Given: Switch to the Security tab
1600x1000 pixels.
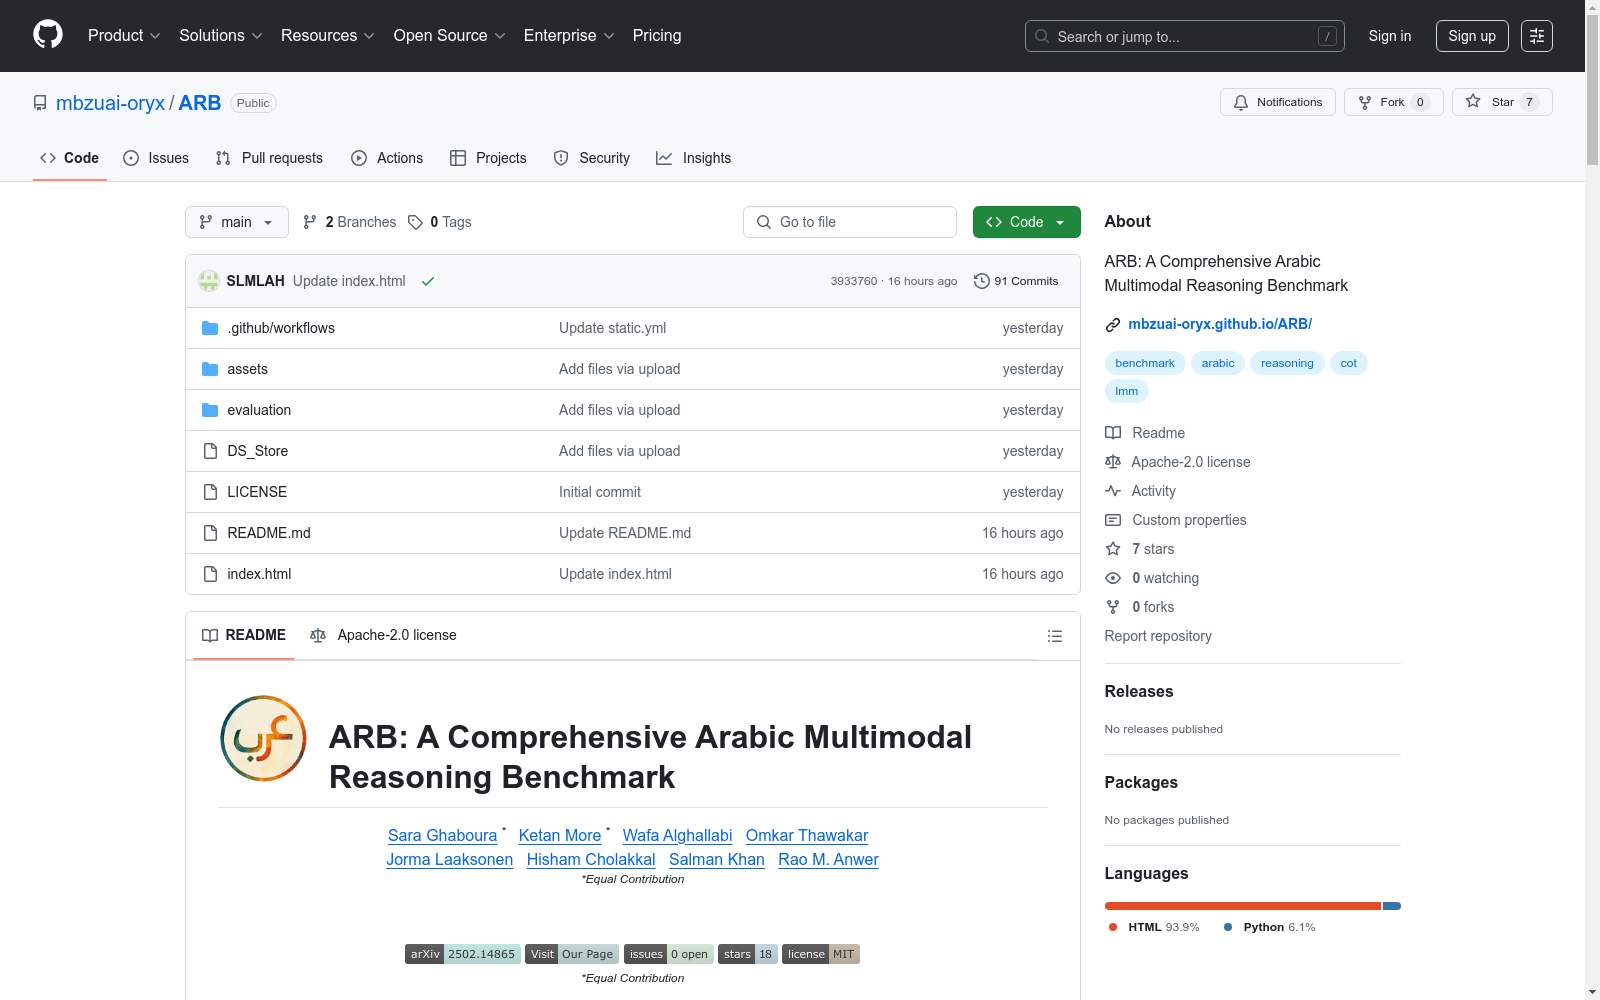Looking at the screenshot, I should tap(592, 158).
